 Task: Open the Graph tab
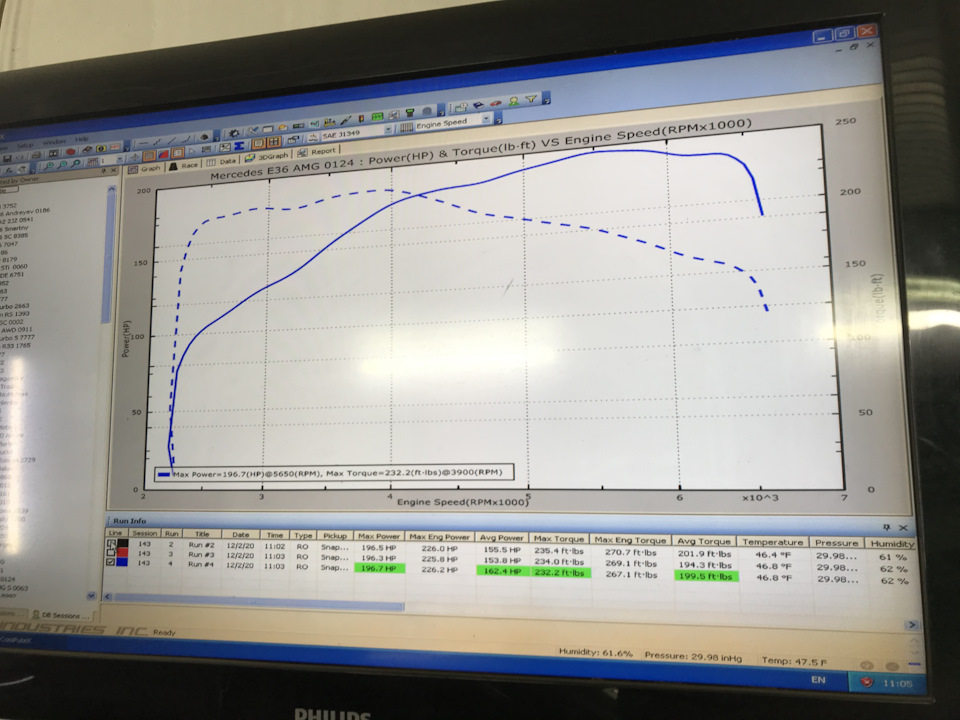145,169
